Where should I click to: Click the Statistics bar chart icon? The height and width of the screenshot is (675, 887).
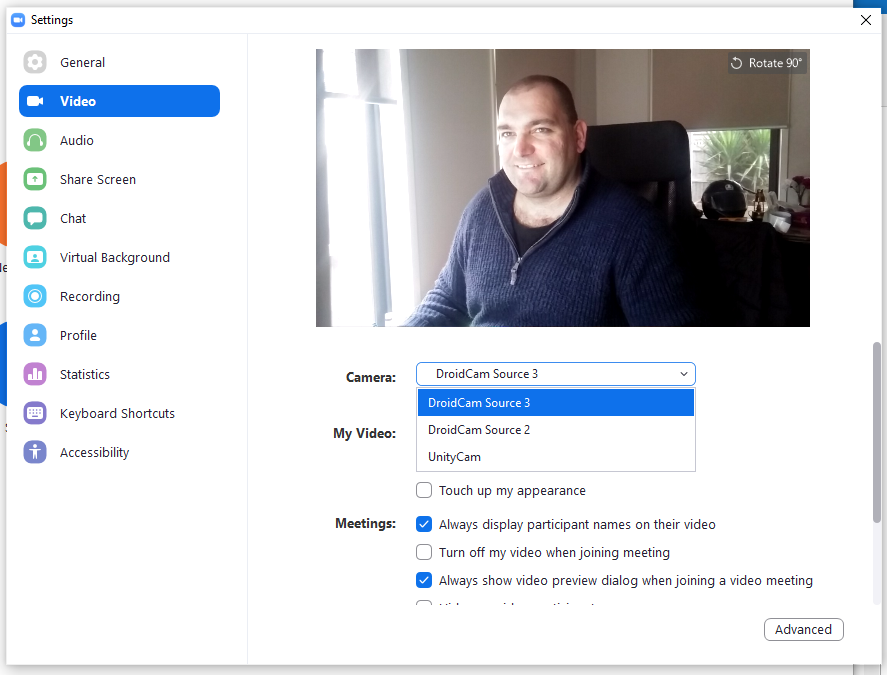click(x=35, y=375)
